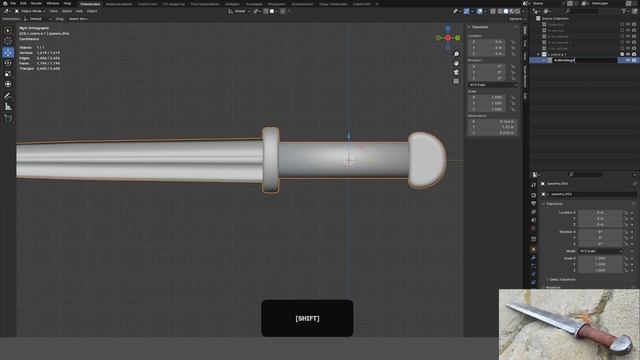Viewport: 640px width, 360px height.
Task: Open the Modifiers properties tab
Action: 533,258
